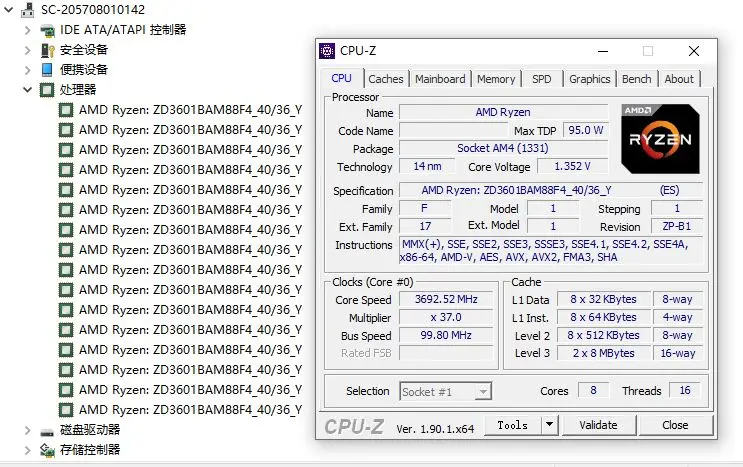Click the Threads count value 16
This screenshot has height=467, width=743.
point(685,390)
